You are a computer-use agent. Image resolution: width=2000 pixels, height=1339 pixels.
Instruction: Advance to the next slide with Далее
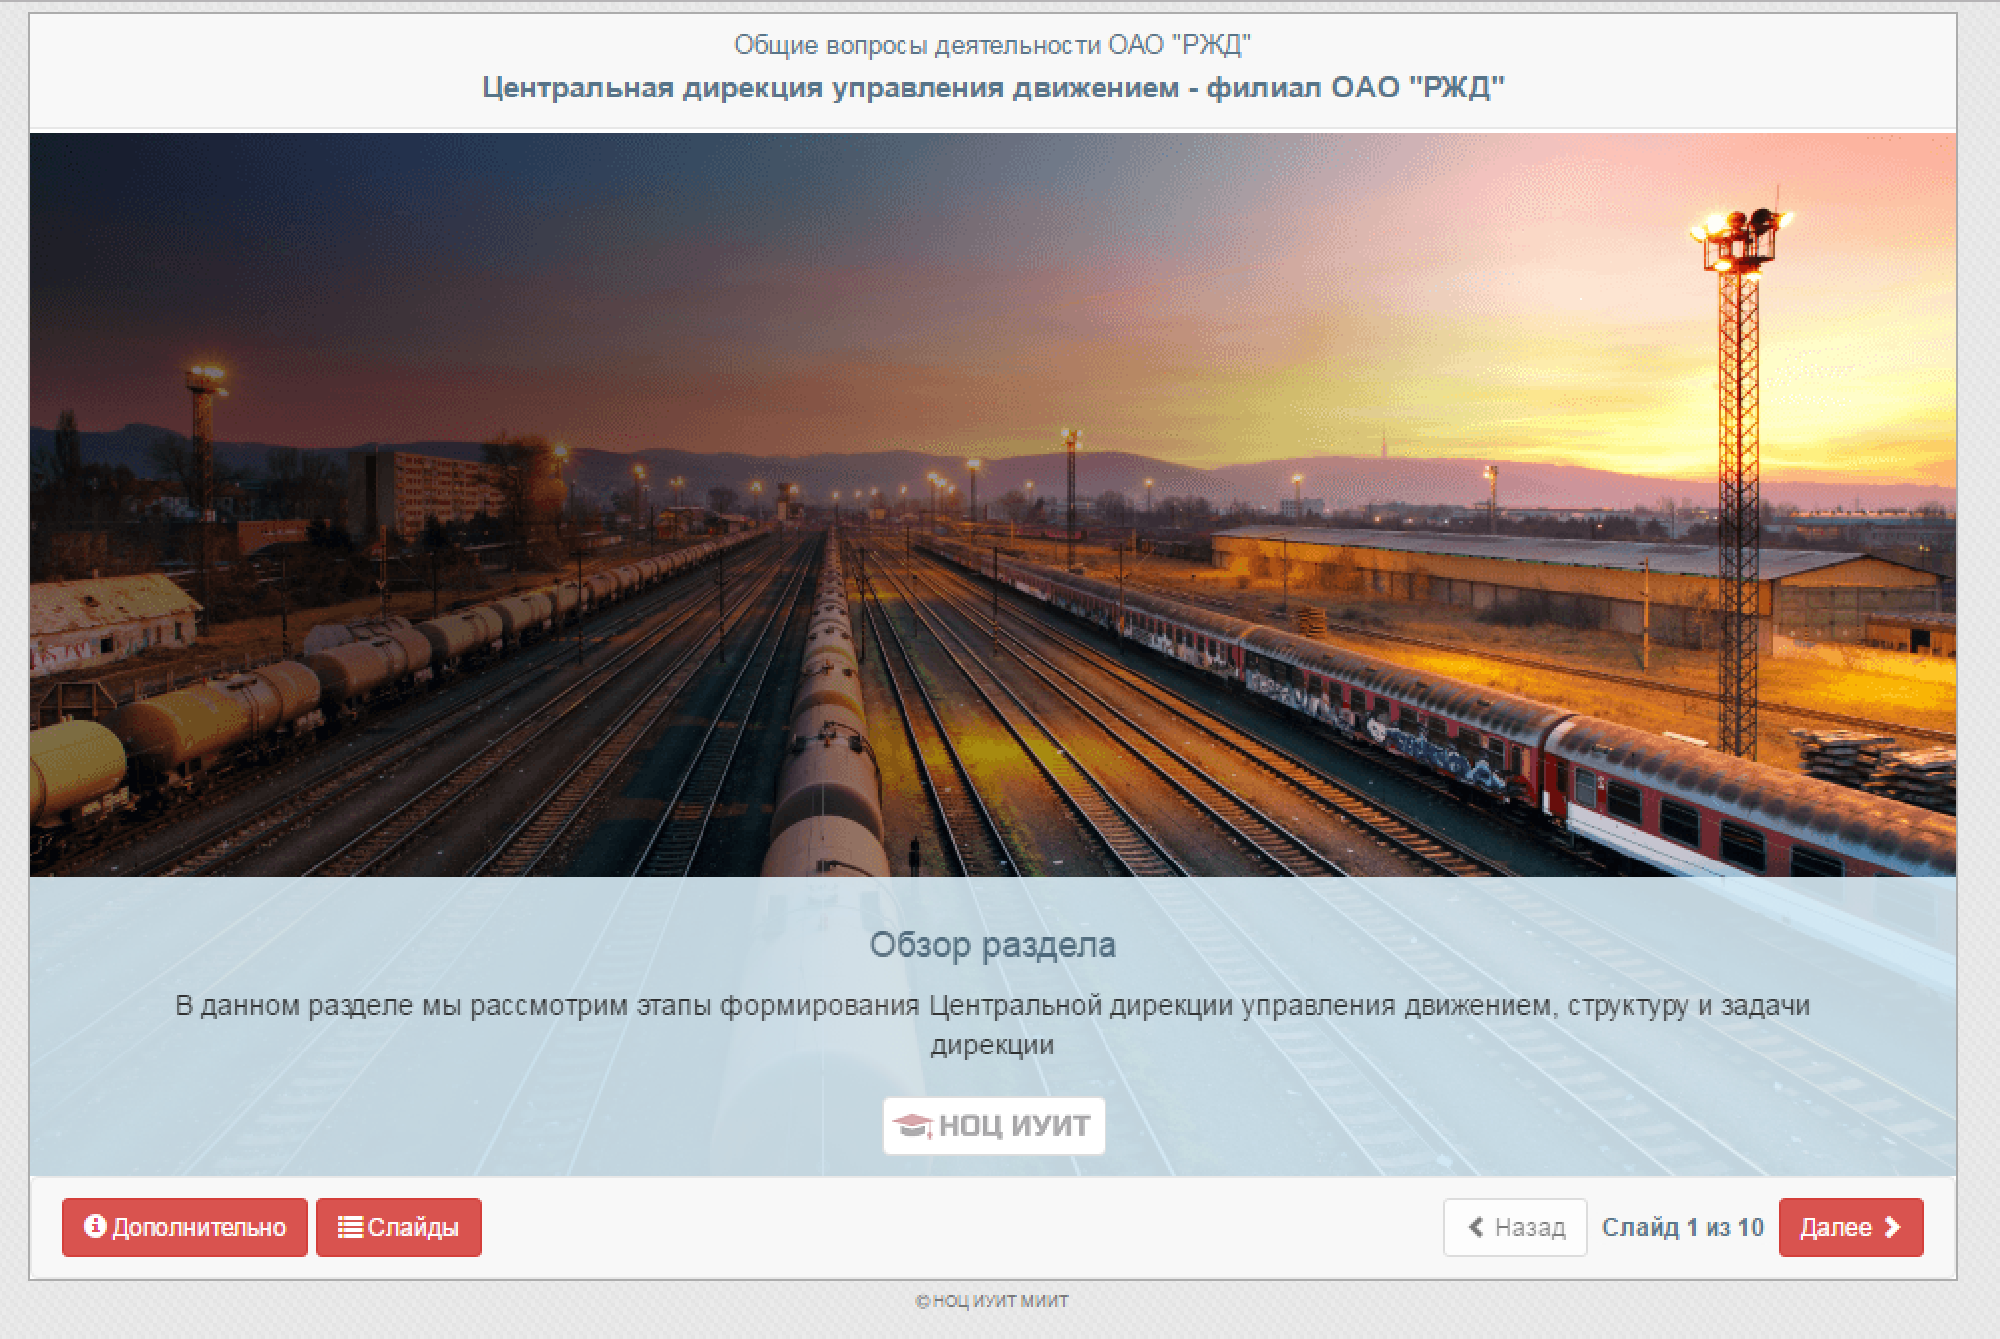[x=1850, y=1227]
